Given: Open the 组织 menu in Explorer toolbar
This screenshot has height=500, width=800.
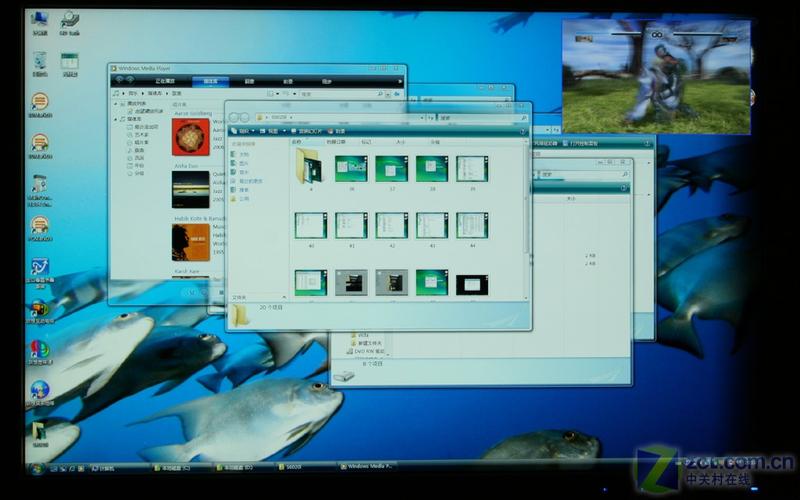Looking at the screenshot, I should 243,131.
